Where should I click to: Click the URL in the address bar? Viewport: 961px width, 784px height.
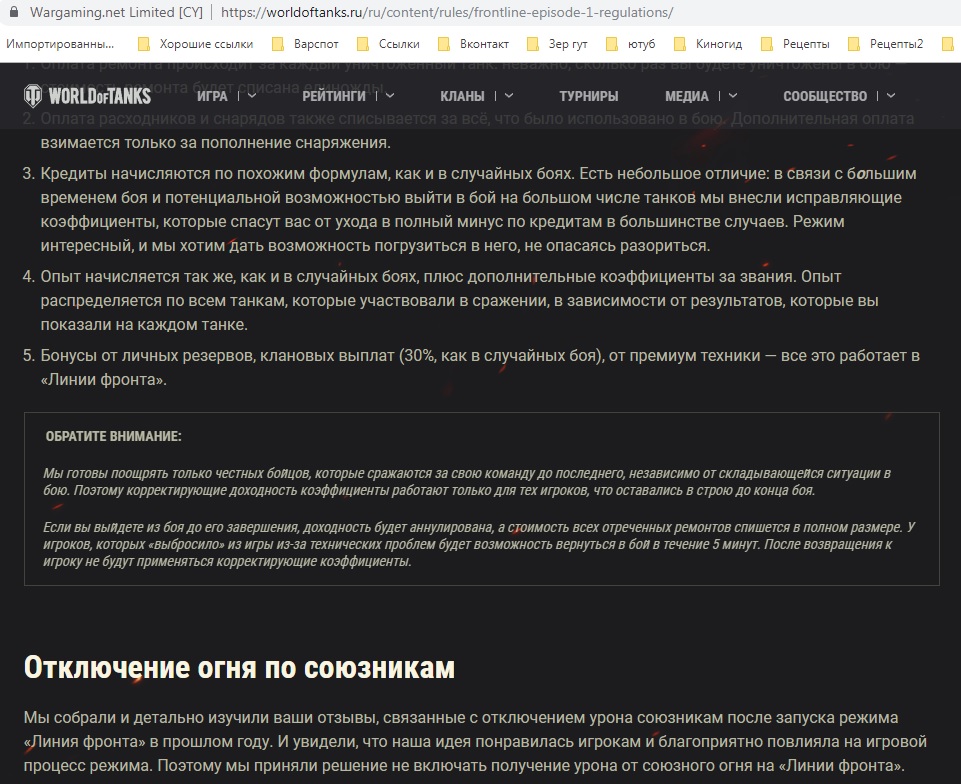tap(447, 12)
